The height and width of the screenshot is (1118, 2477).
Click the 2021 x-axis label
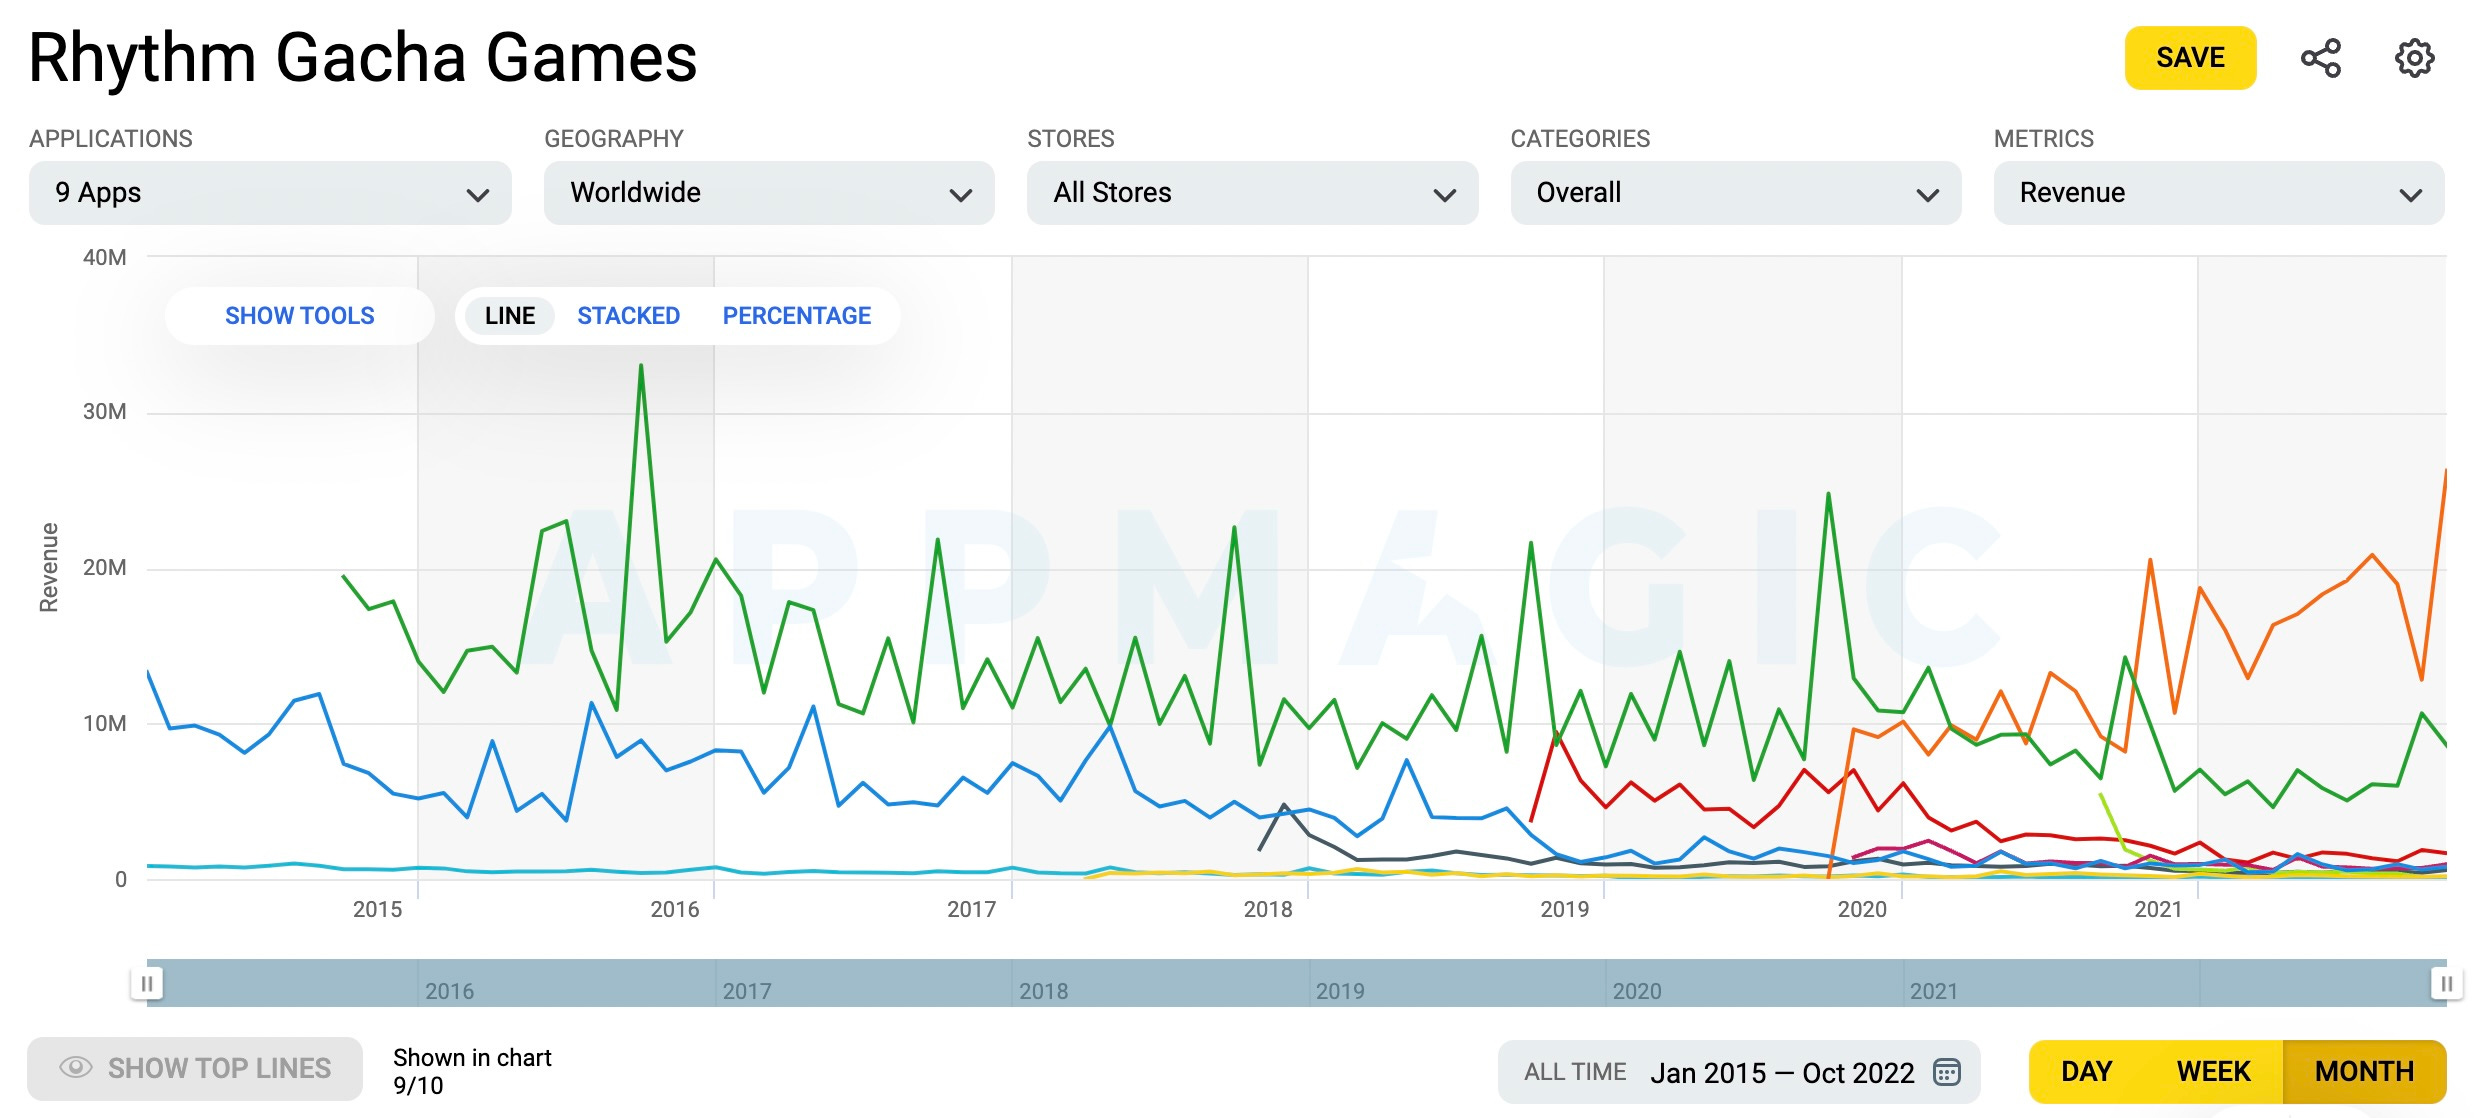click(x=2158, y=909)
